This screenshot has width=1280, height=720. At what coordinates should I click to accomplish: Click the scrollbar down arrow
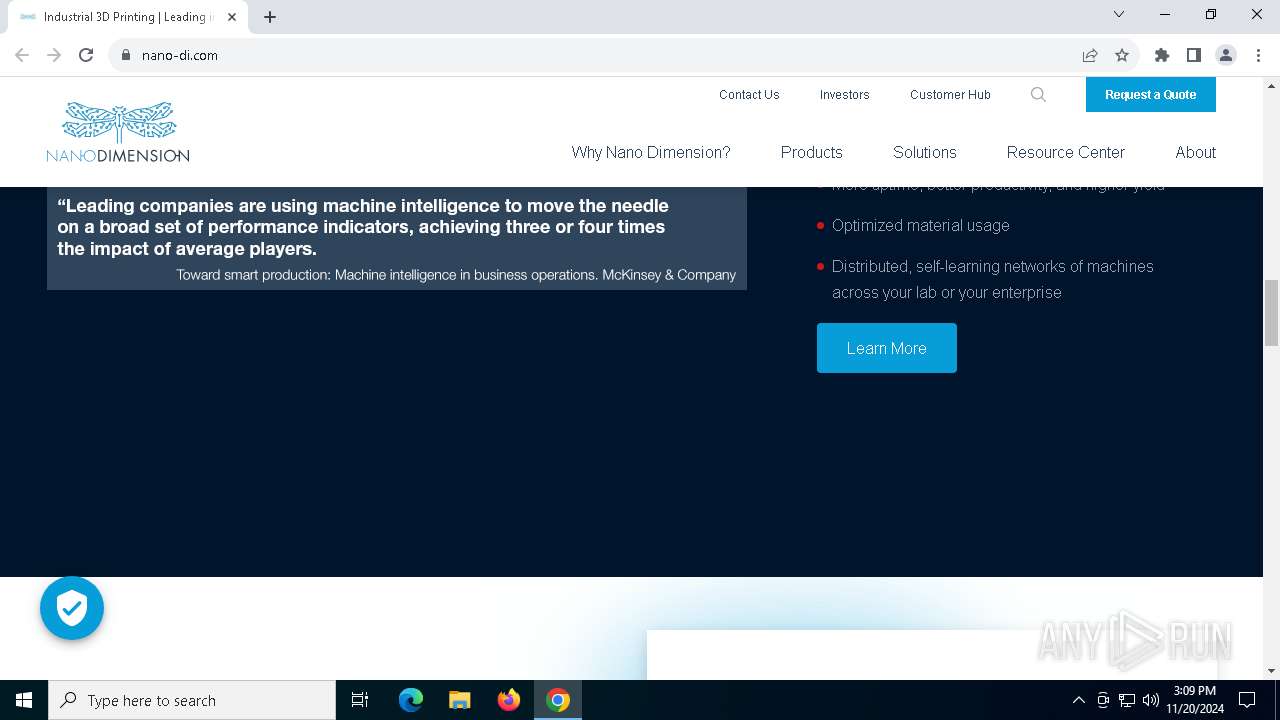[x=1271, y=671]
